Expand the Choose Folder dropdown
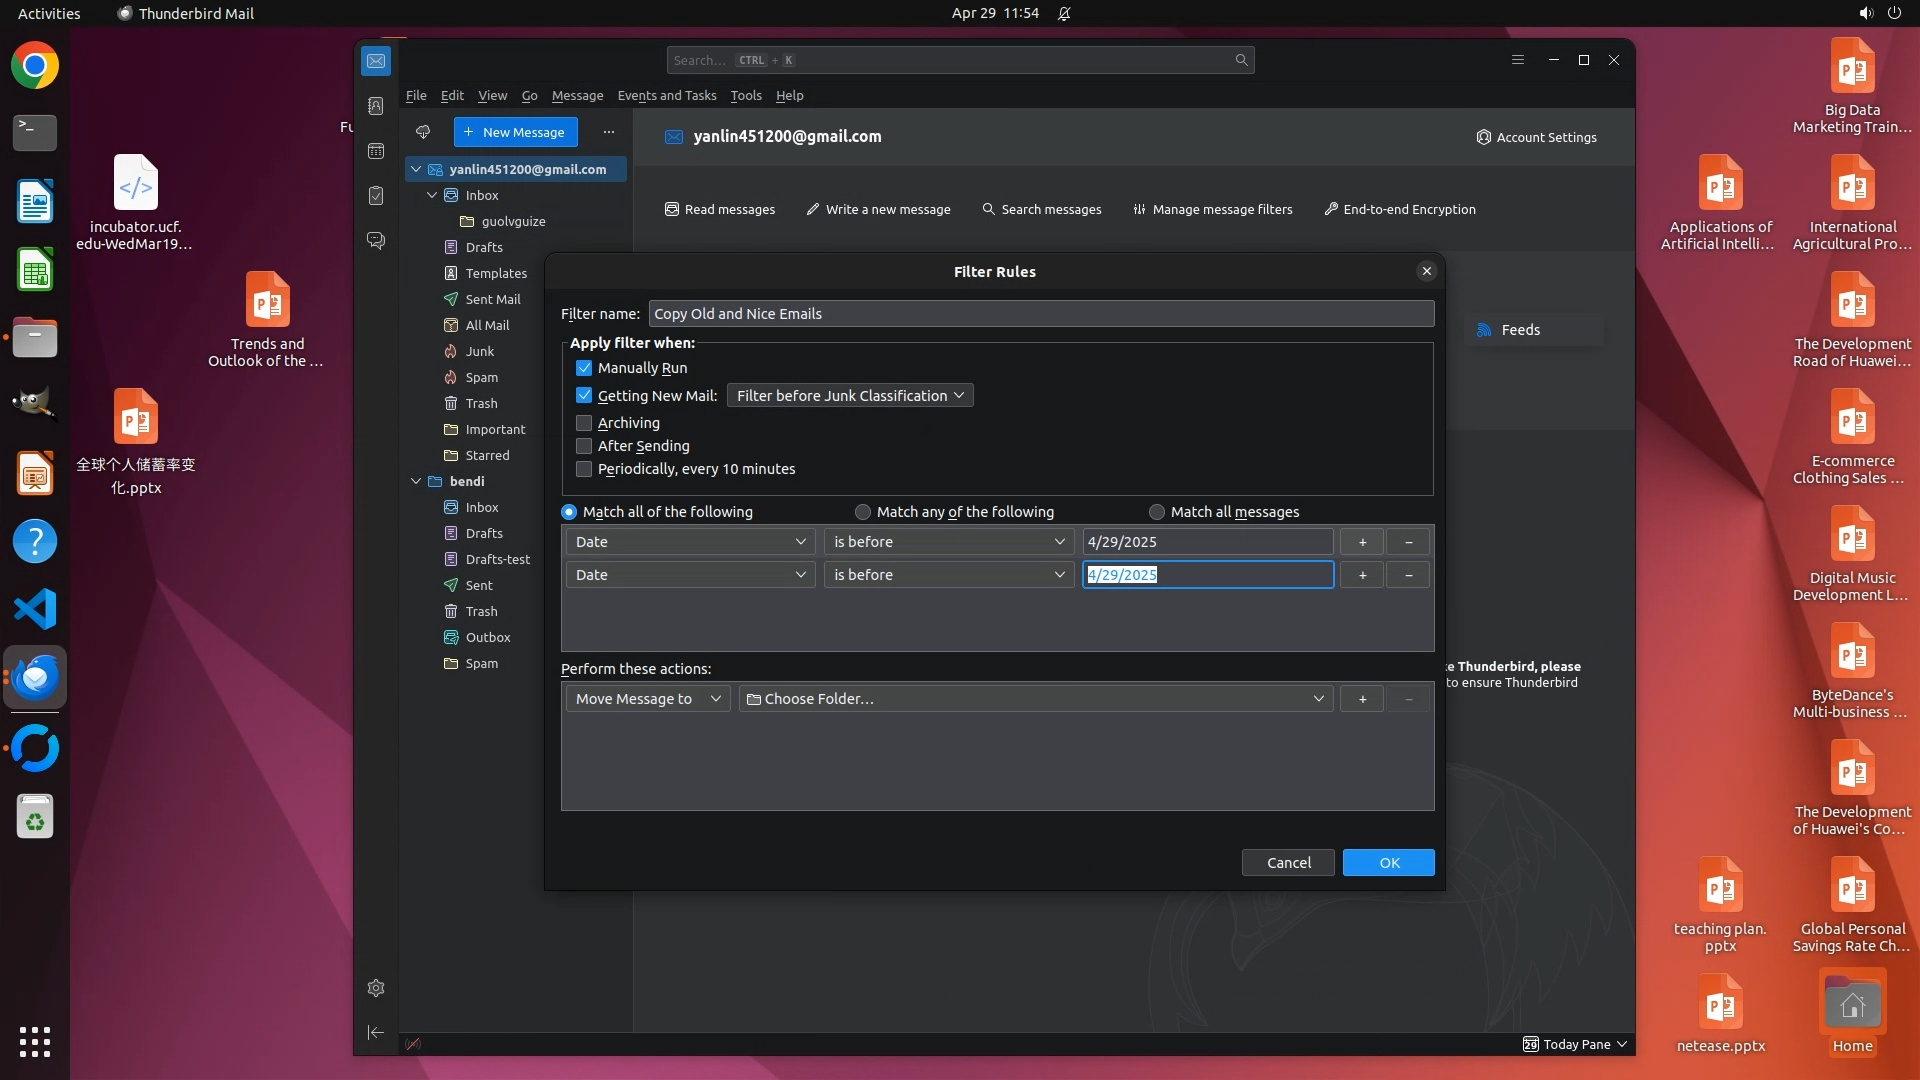Image resolution: width=1920 pixels, height=1080 pixels. pyautogui.click(x=1035, y=699)
